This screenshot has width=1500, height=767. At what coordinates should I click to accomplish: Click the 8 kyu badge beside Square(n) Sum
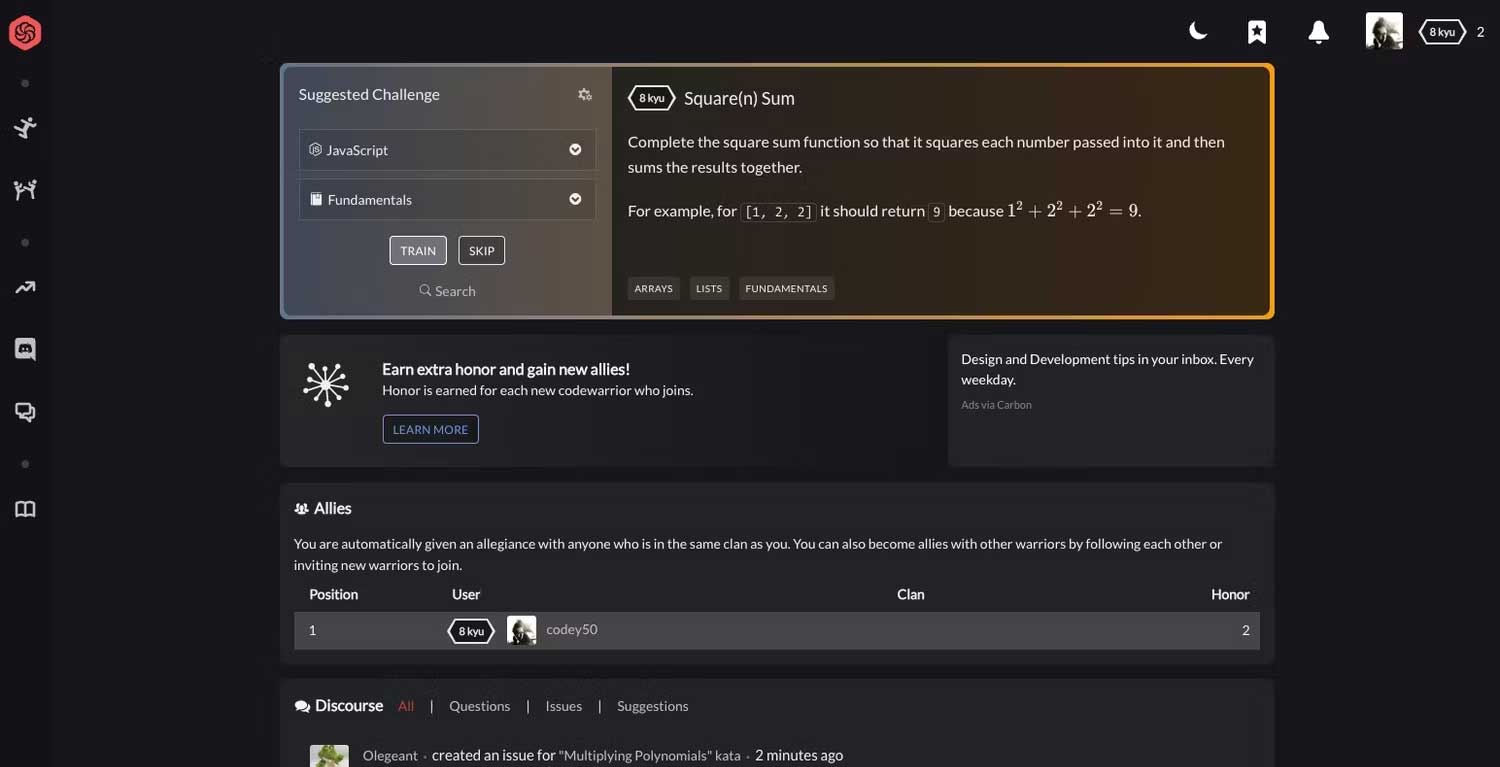(652, 98)
